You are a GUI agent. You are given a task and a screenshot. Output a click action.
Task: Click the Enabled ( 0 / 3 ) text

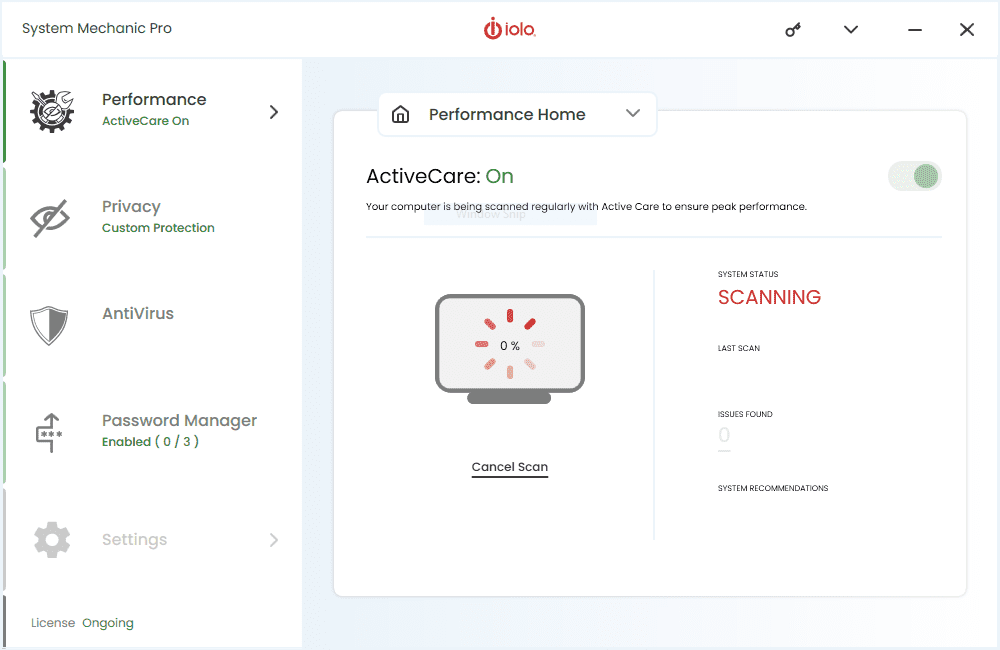pos(151,441)
